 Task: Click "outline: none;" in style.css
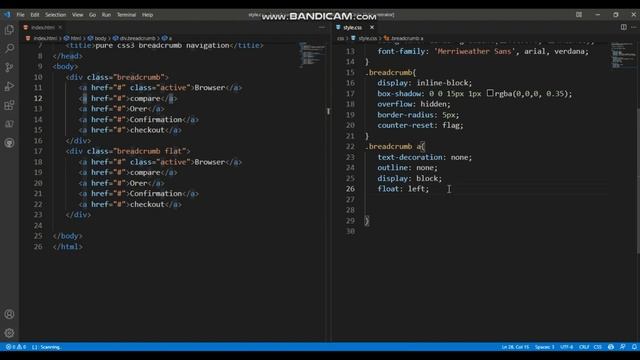[x=407, y=168]
